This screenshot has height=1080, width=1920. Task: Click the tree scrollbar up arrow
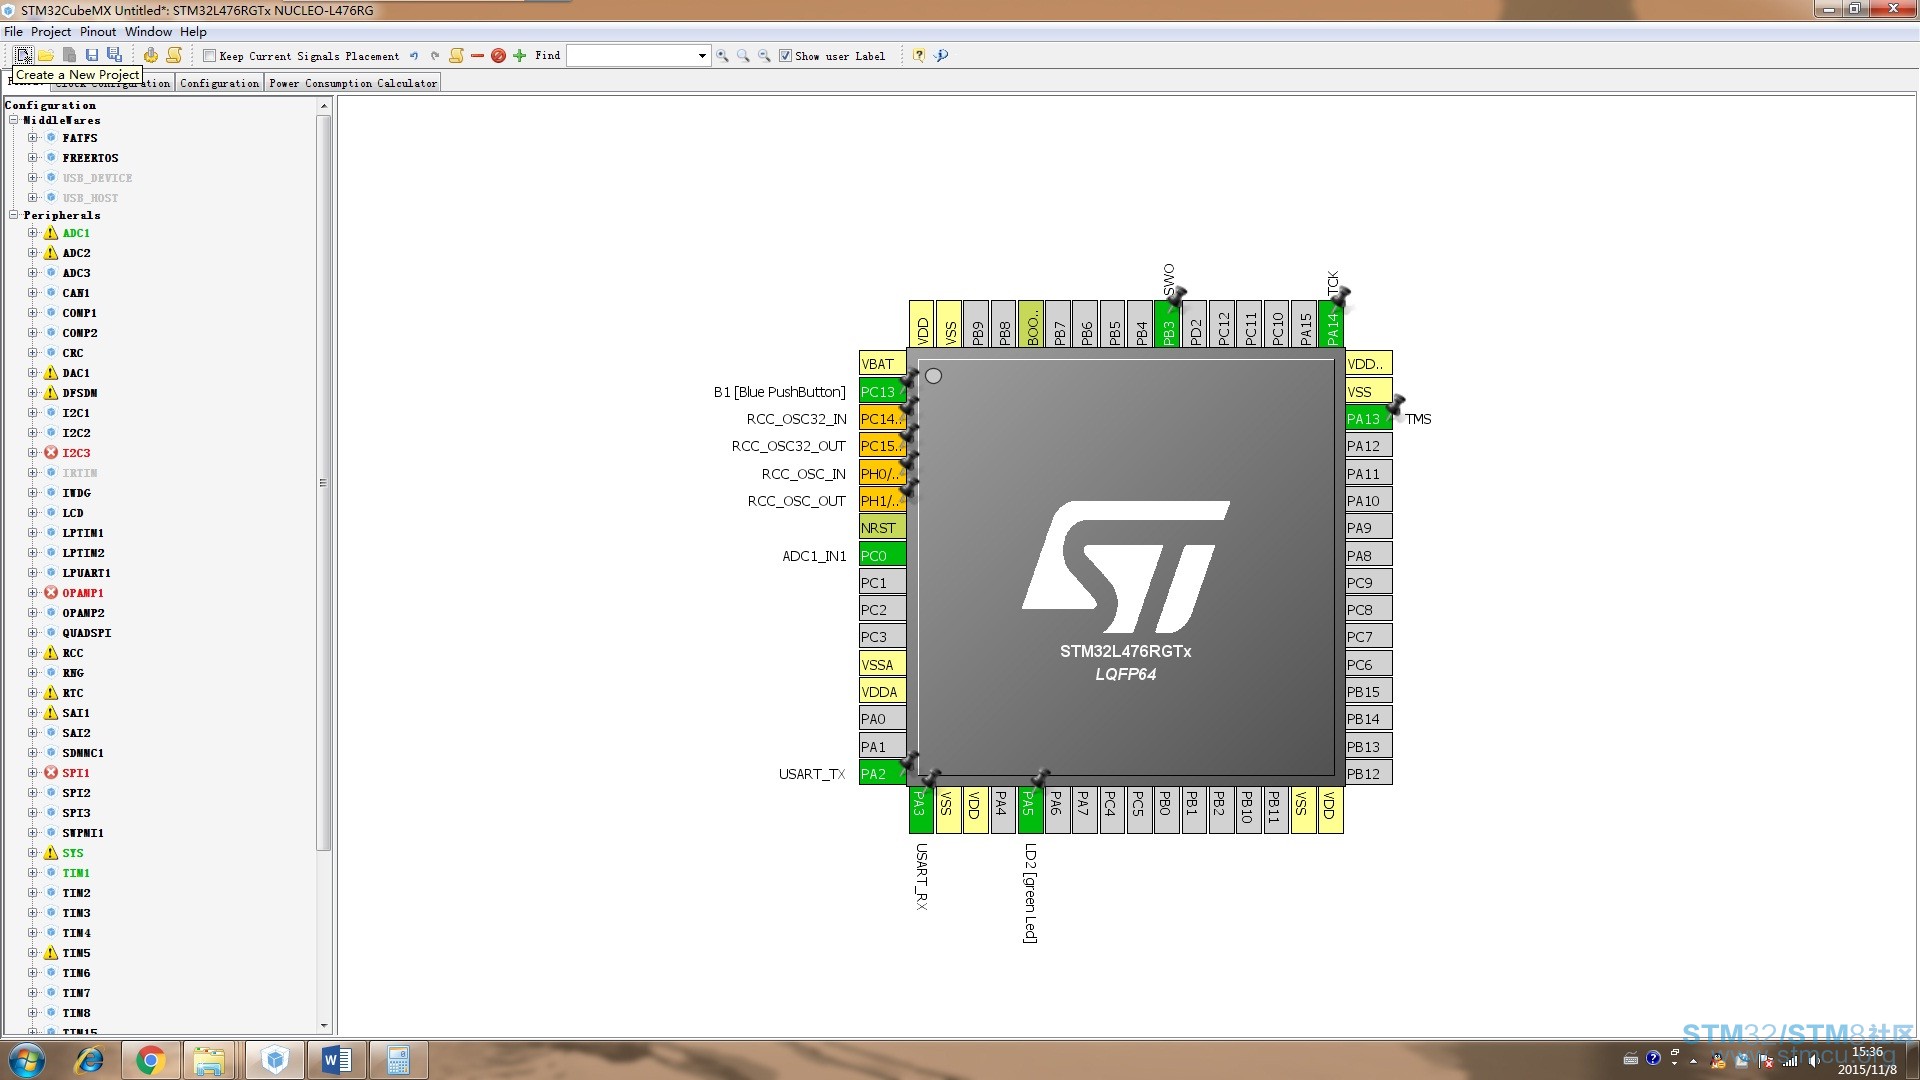[x=323, y=105]
